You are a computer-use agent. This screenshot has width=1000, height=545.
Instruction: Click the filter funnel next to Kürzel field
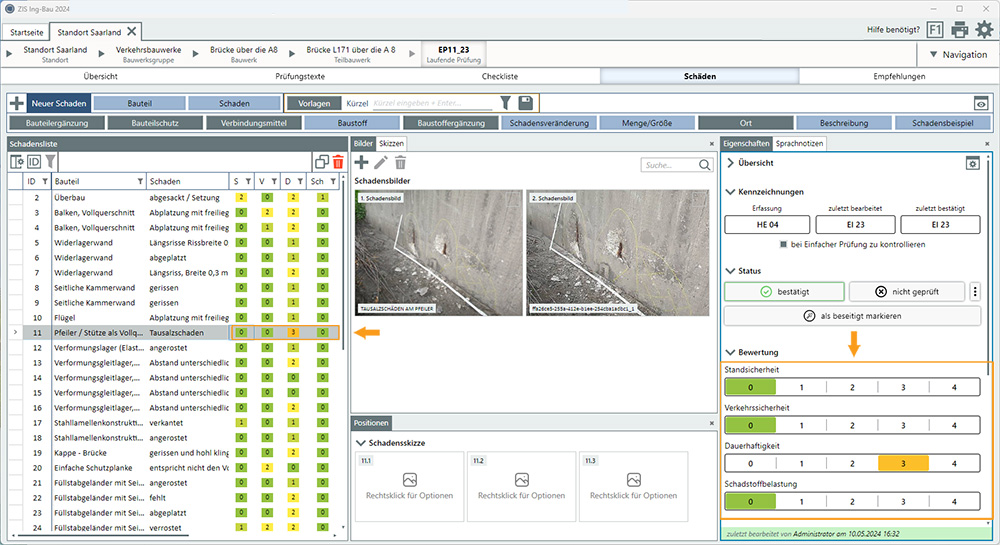505,102
